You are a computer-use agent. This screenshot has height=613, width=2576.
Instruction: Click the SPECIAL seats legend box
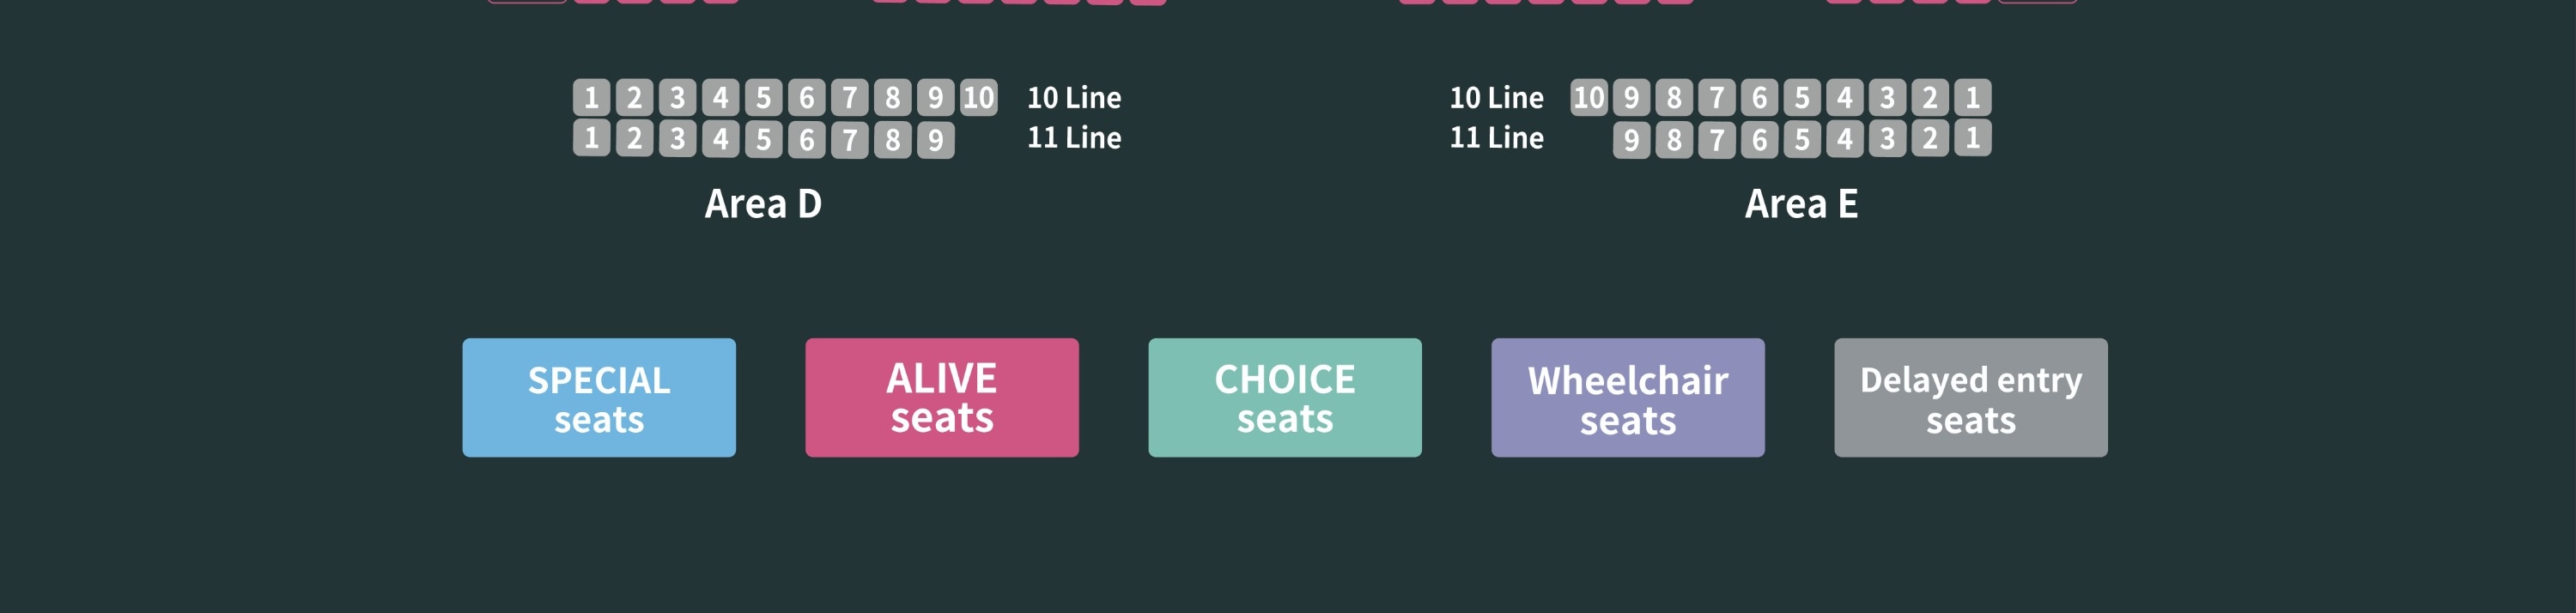(599, 398)
